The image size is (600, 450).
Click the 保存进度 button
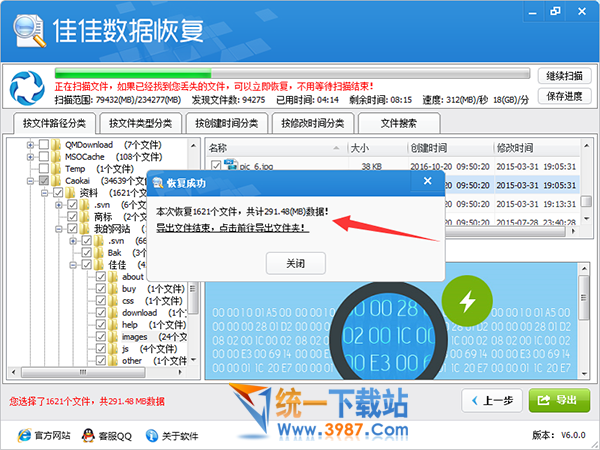(564, 96)
